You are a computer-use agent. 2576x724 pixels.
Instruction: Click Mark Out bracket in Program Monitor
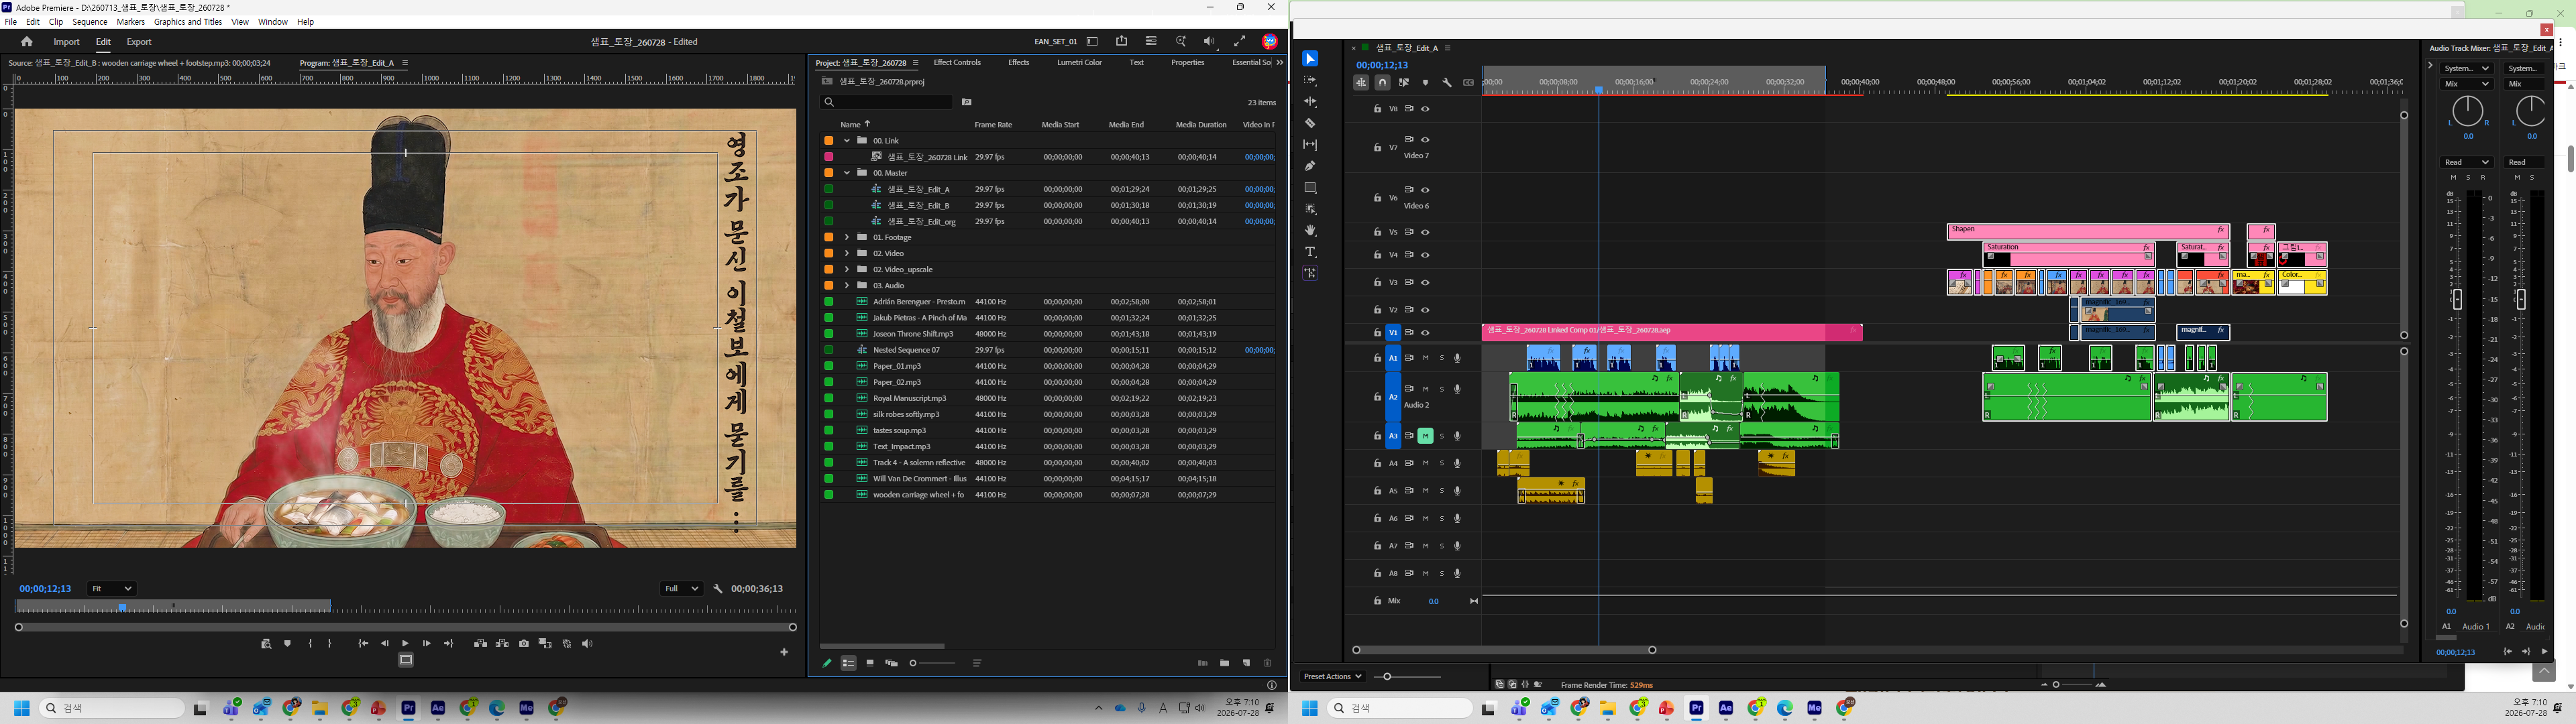tap(330, 644)
